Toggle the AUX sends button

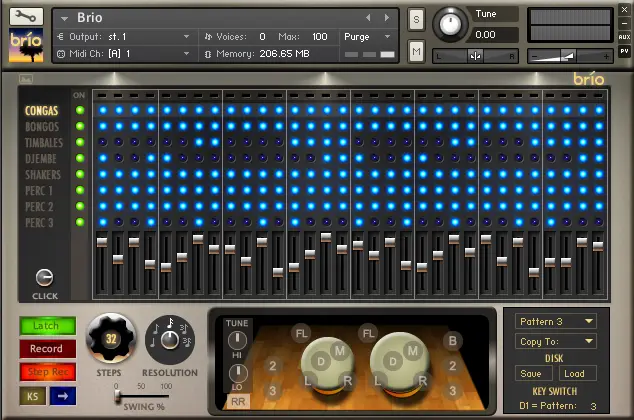[624, 37]
